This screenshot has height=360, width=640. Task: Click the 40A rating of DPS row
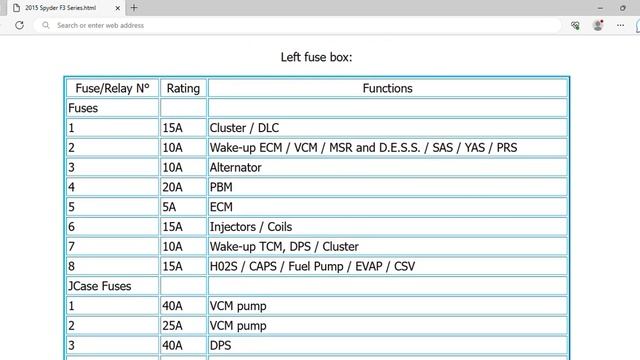183,345
